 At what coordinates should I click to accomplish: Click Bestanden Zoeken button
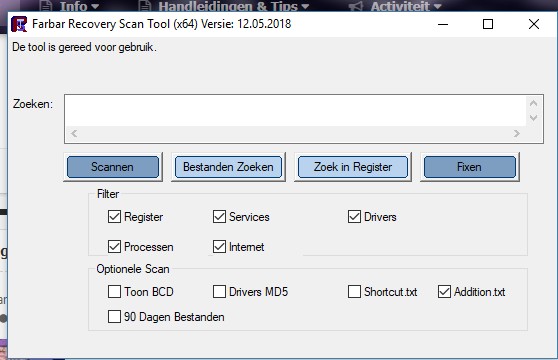[x=228, y=167]
